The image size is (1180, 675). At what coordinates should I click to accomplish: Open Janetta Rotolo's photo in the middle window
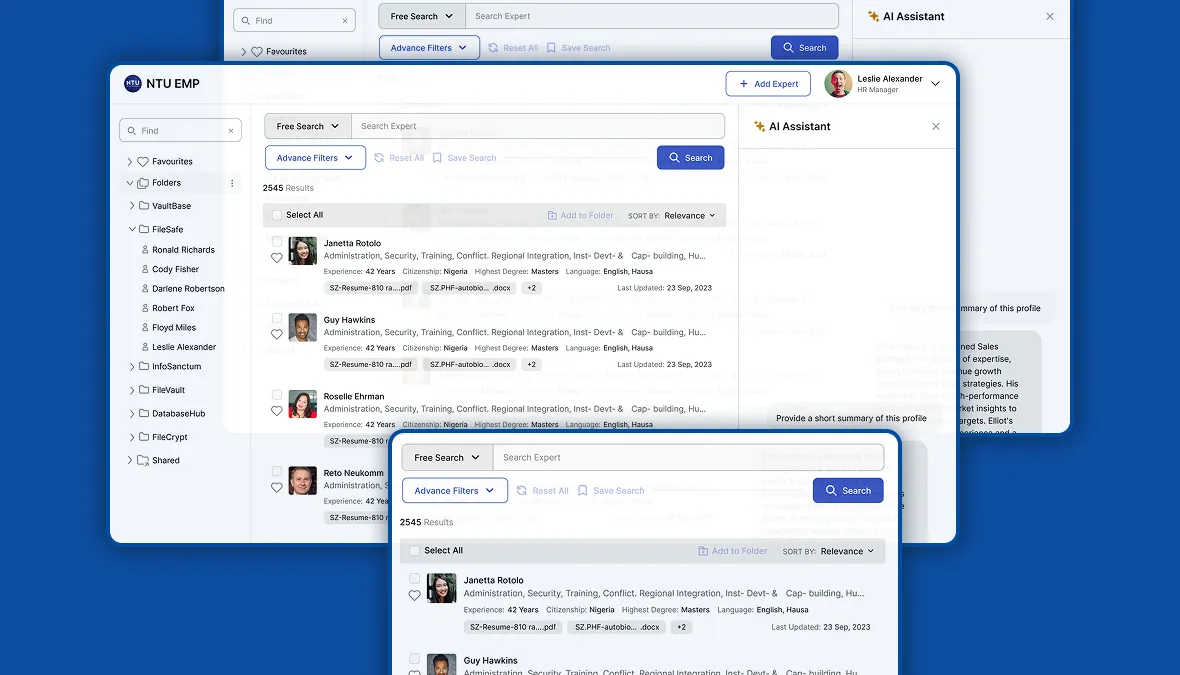[x=303, y=251]
